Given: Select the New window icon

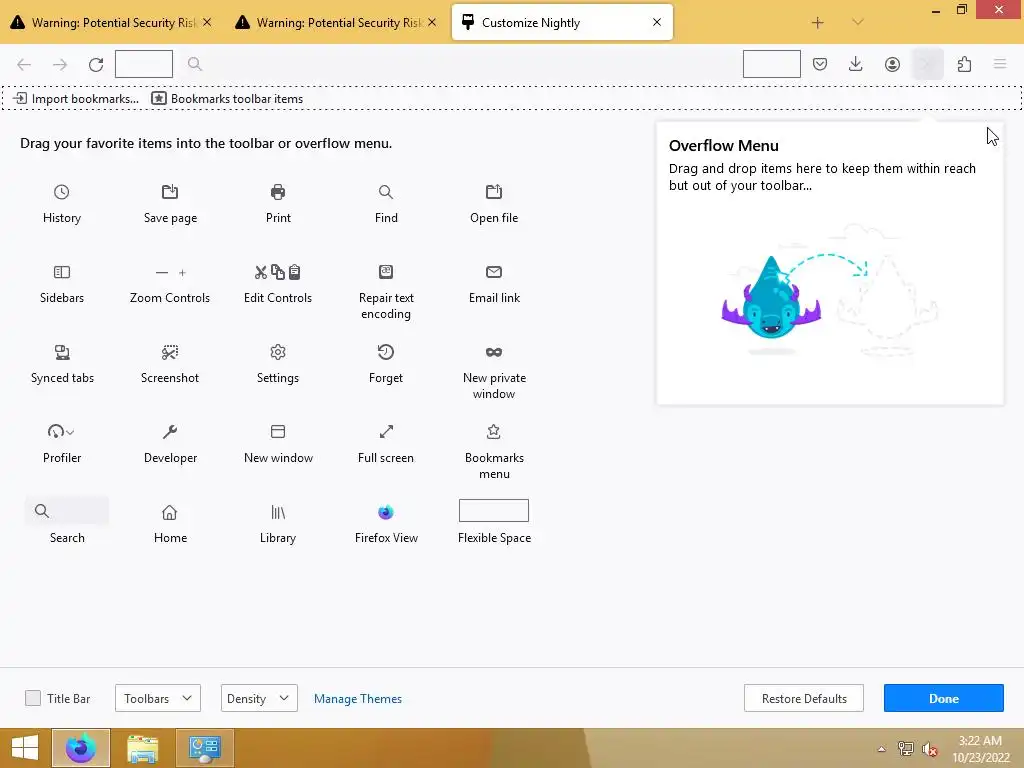Looking at the screenshot, I should 278,432.
